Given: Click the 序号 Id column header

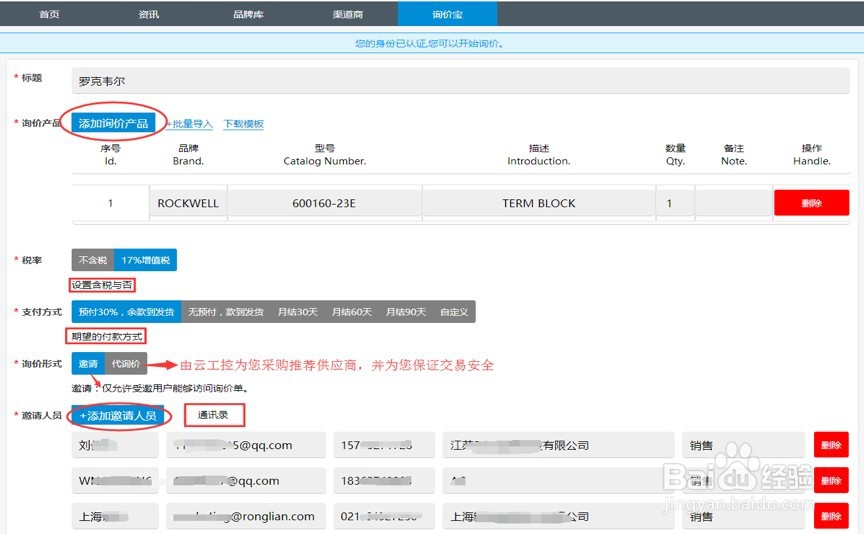Looking at the screenshot, I should [x=111, y=155].
